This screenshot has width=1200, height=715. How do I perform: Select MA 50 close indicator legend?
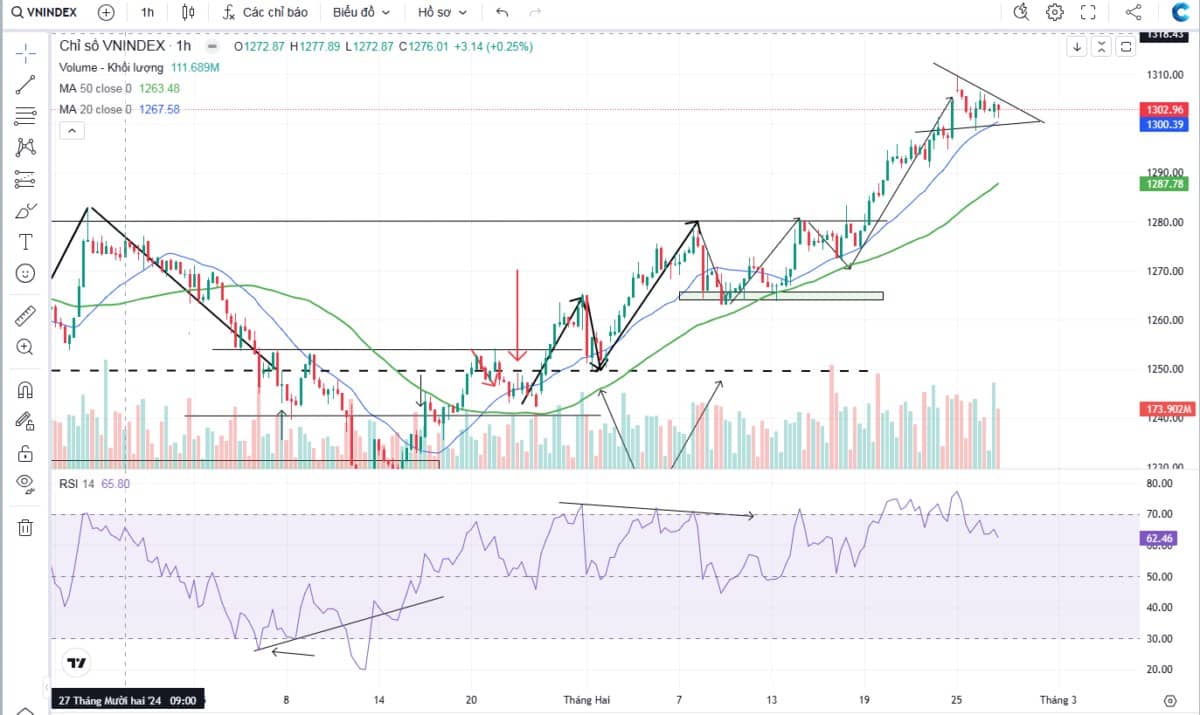pyautogui.click(x=95, y=88)
